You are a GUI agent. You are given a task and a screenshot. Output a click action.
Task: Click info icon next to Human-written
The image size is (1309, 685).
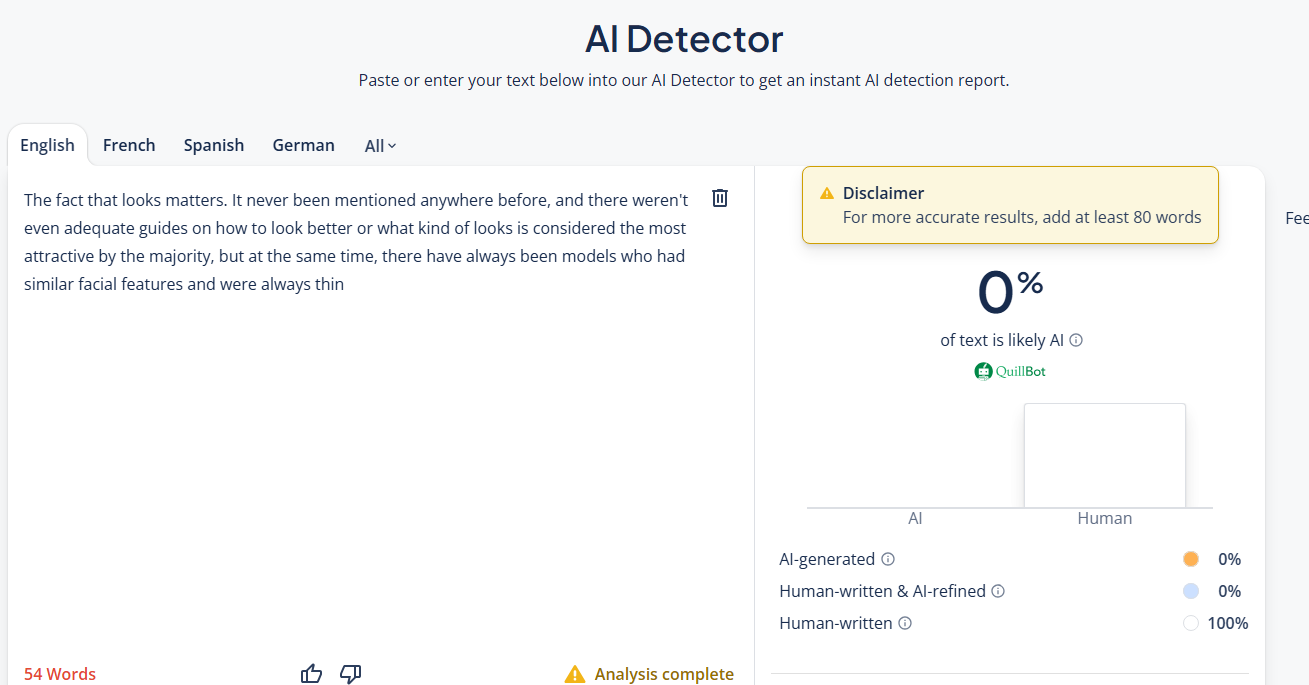pos(905,623)
